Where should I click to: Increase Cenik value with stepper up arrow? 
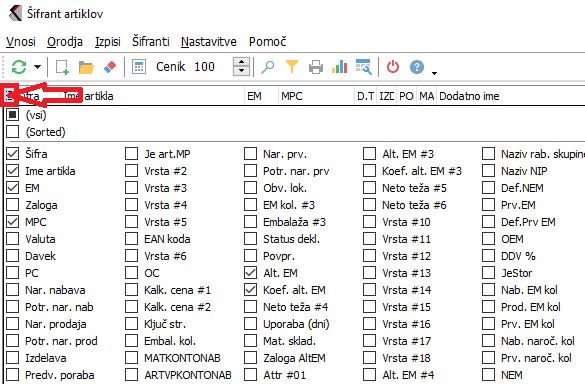coord(241,62)
